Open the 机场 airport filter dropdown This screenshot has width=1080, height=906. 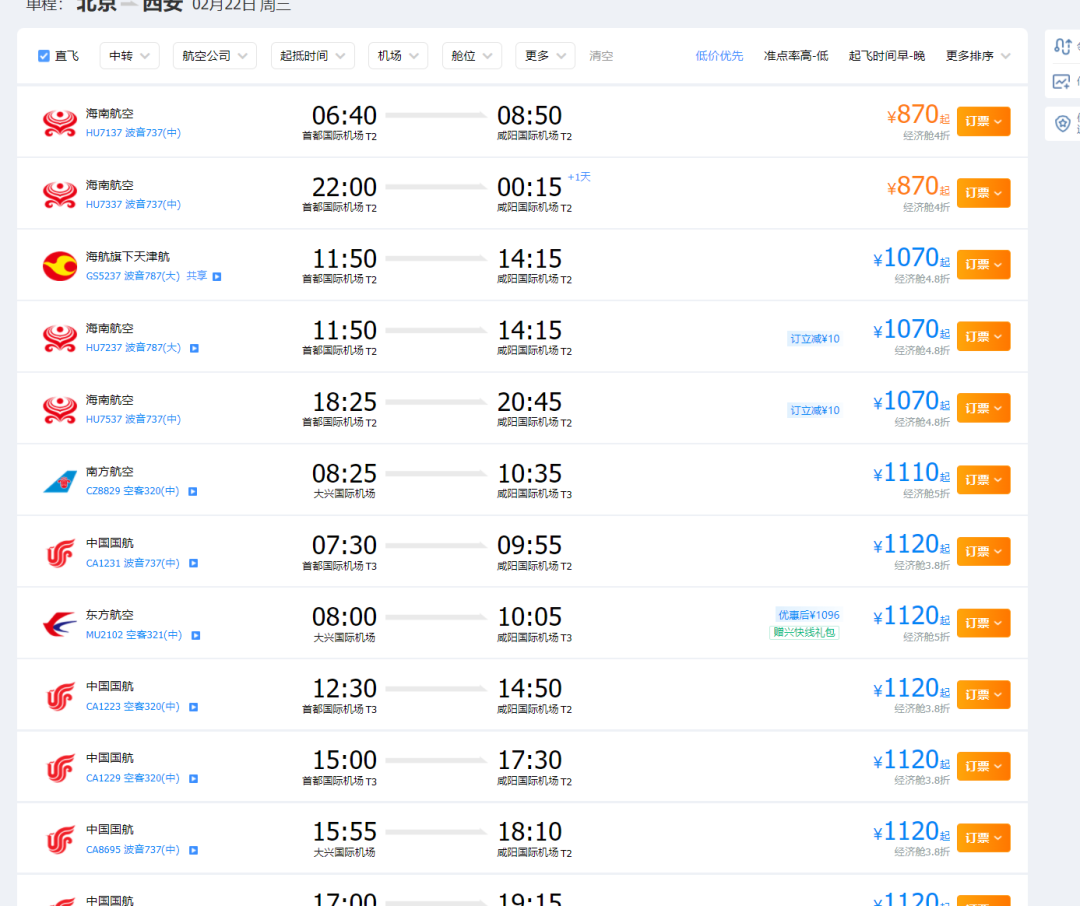(x=398, y=56)
